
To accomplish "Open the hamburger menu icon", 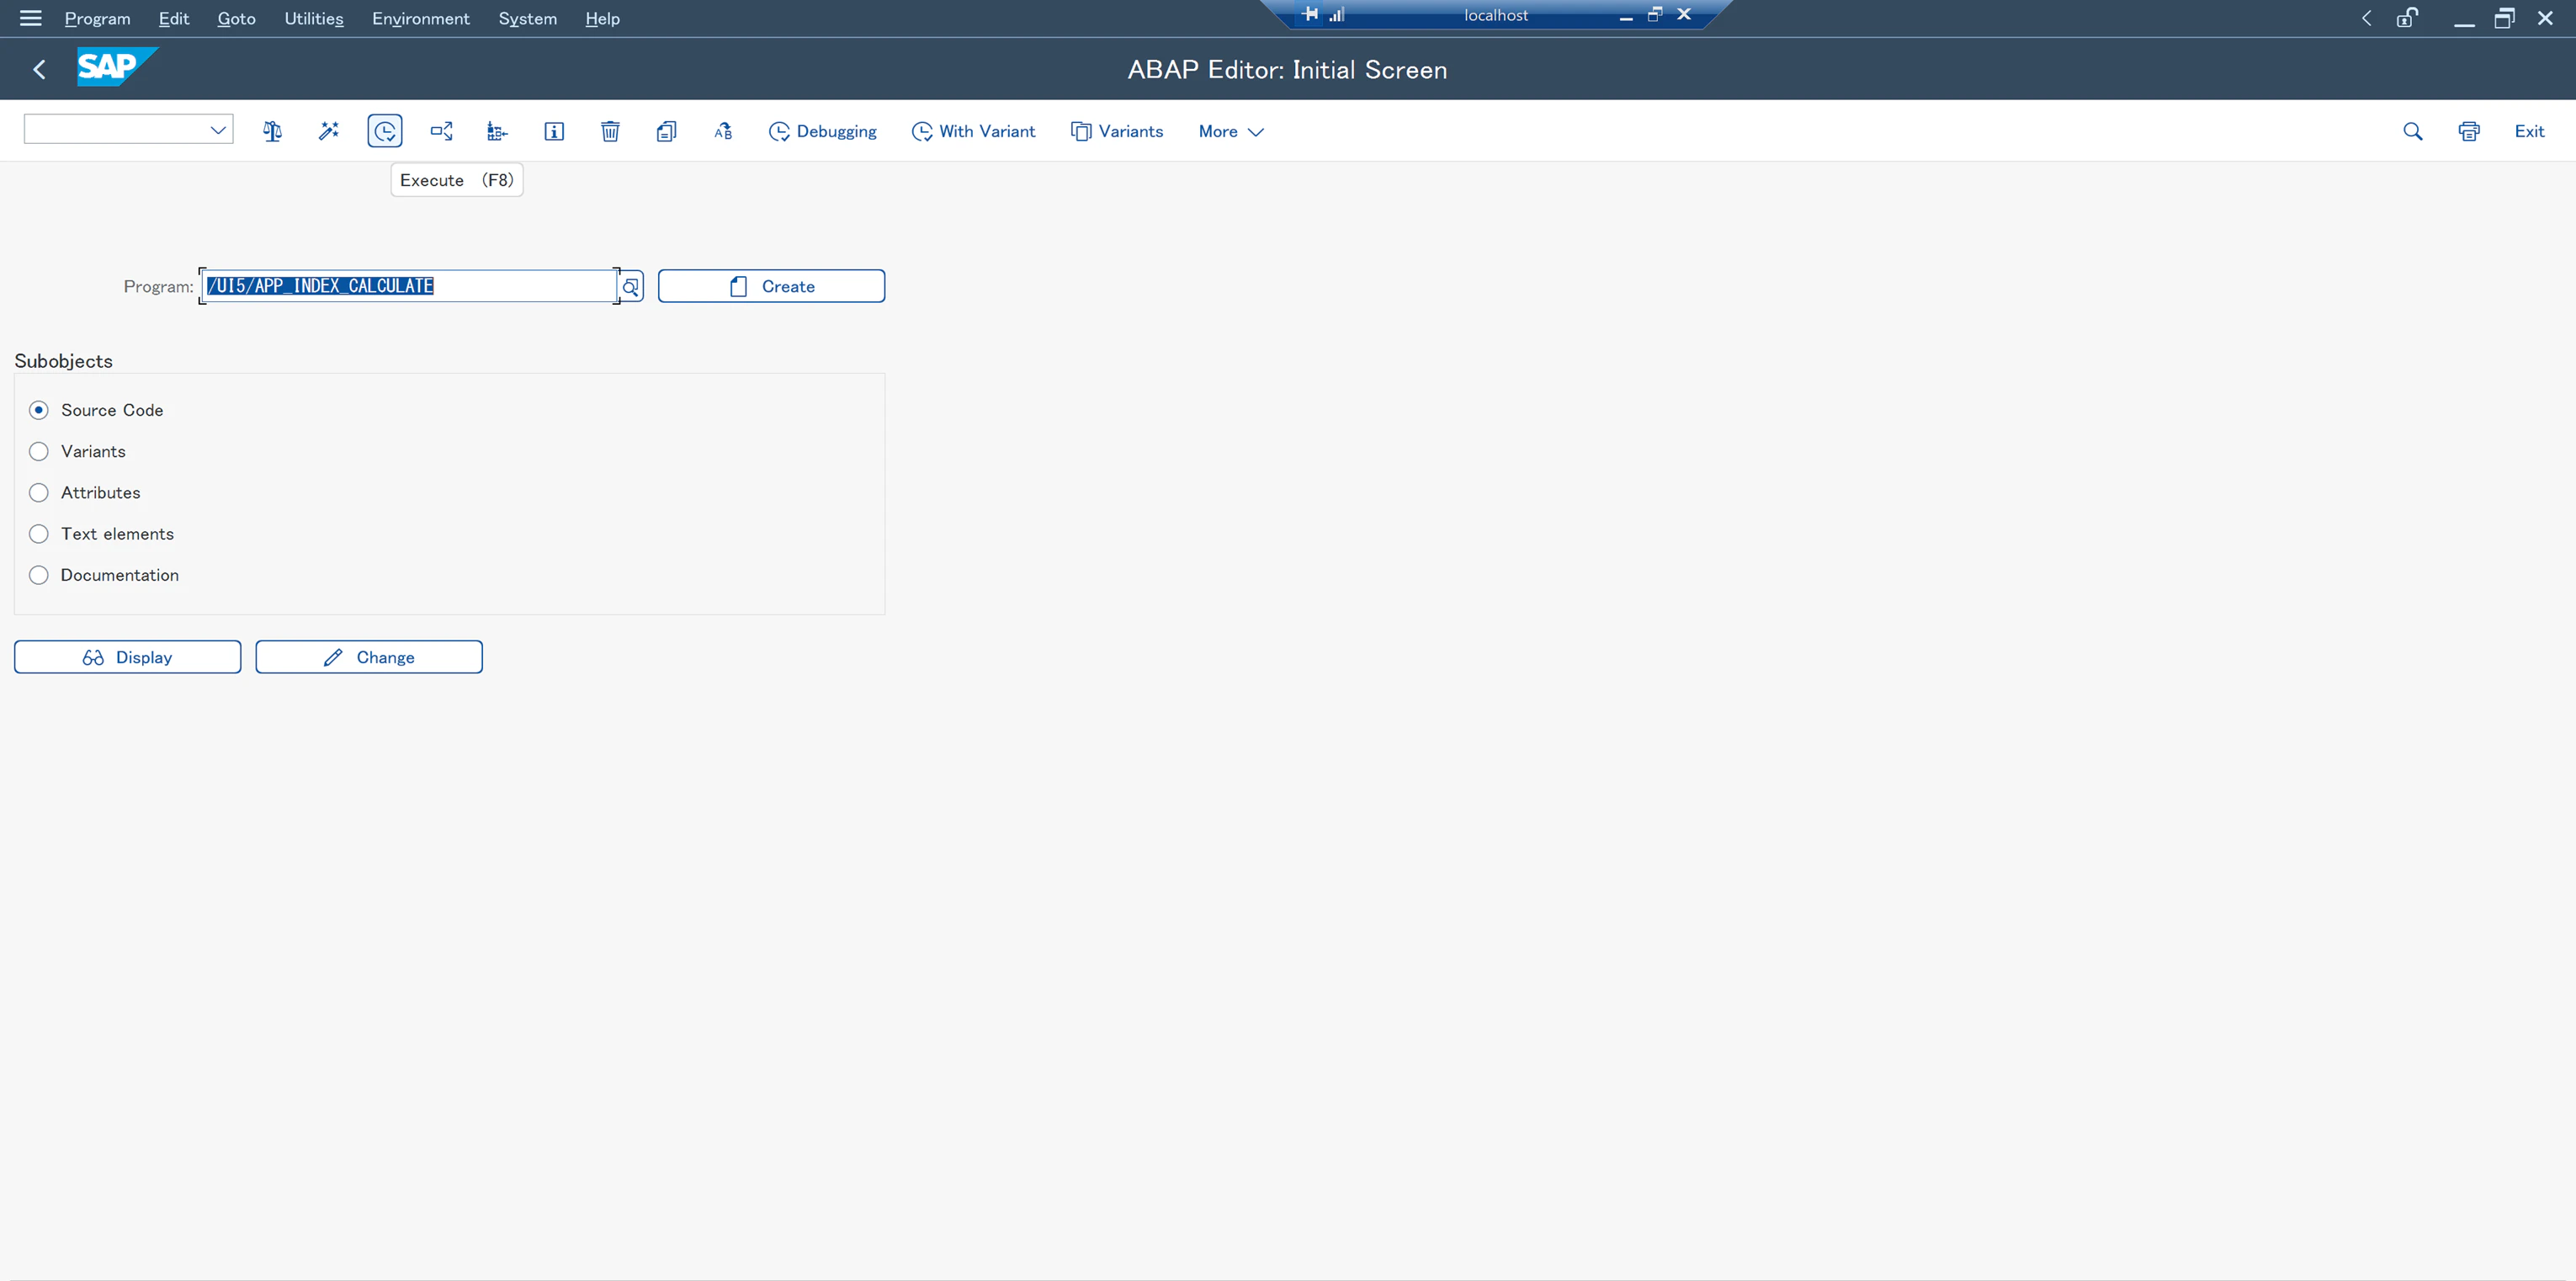I will 31,18.
